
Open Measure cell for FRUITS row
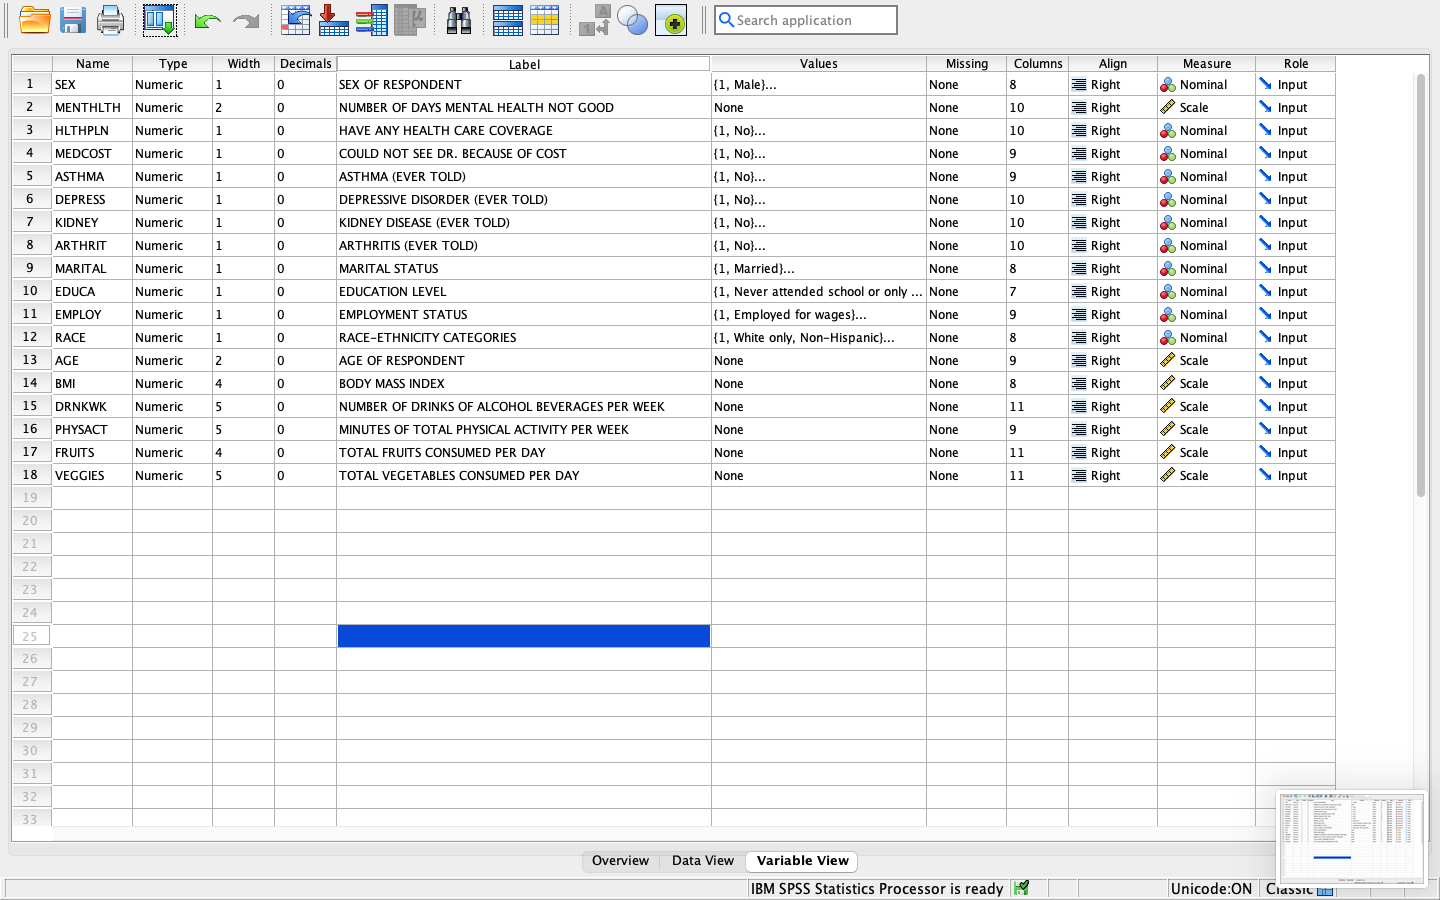pos(1206,452)
